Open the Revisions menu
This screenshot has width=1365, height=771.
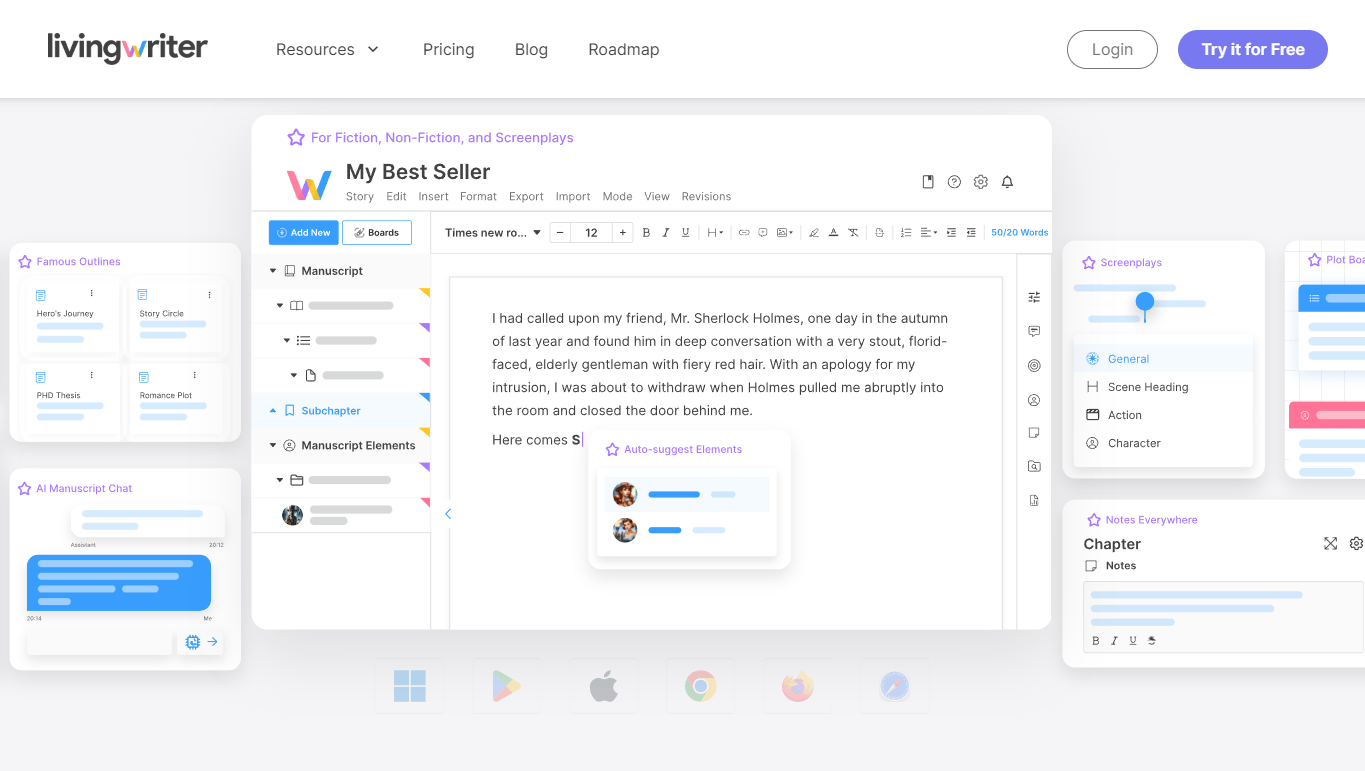(x=706, y=196)
